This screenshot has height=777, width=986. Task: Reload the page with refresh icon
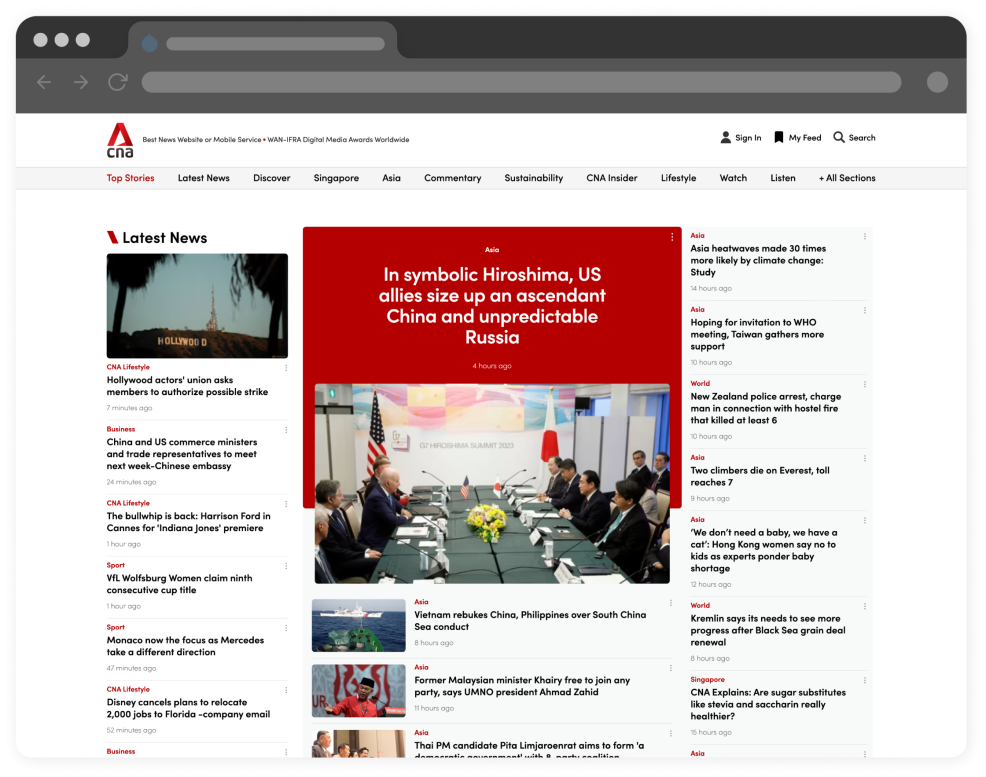pos(118,82)
